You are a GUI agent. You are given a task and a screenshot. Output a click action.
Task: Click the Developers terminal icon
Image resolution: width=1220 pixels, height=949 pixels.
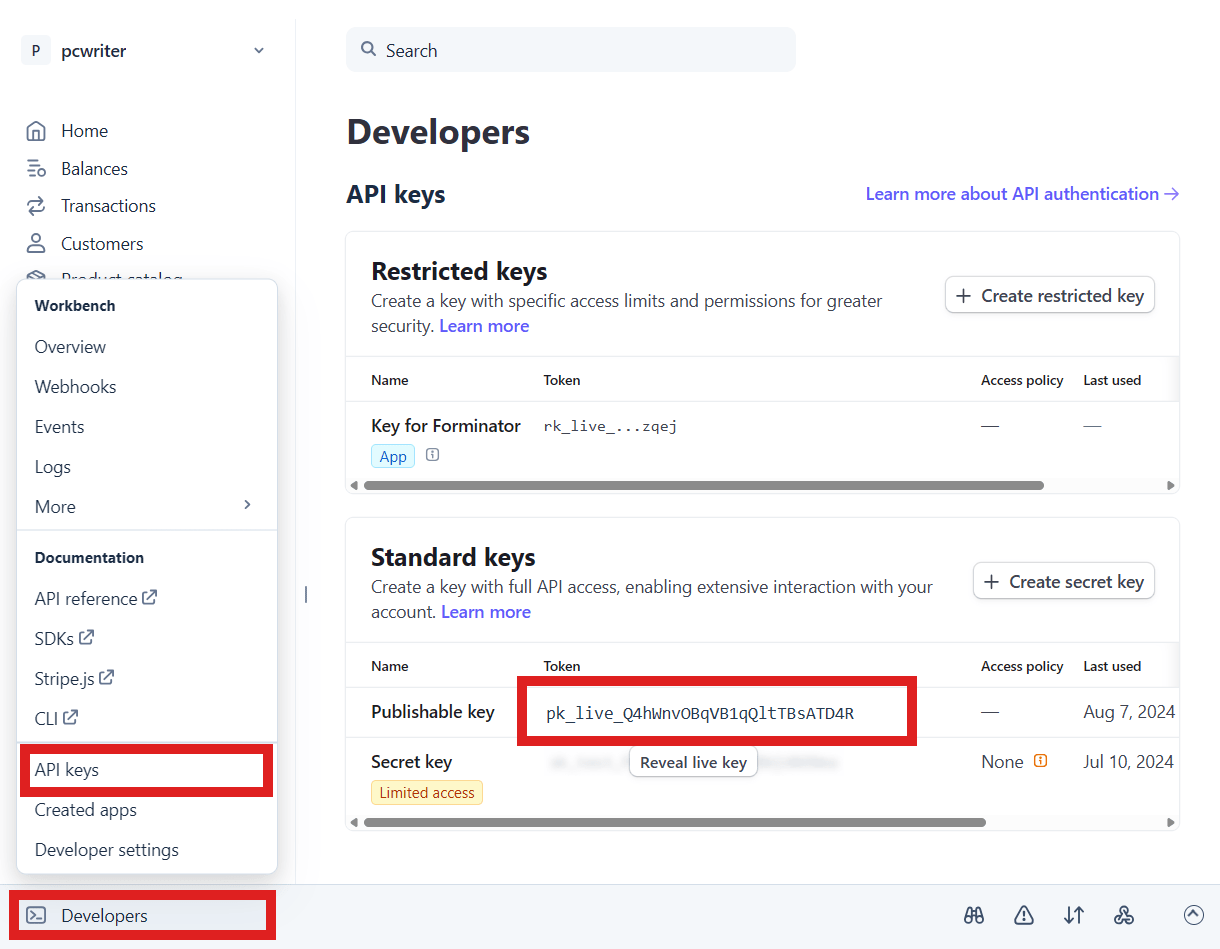(36, 915)
